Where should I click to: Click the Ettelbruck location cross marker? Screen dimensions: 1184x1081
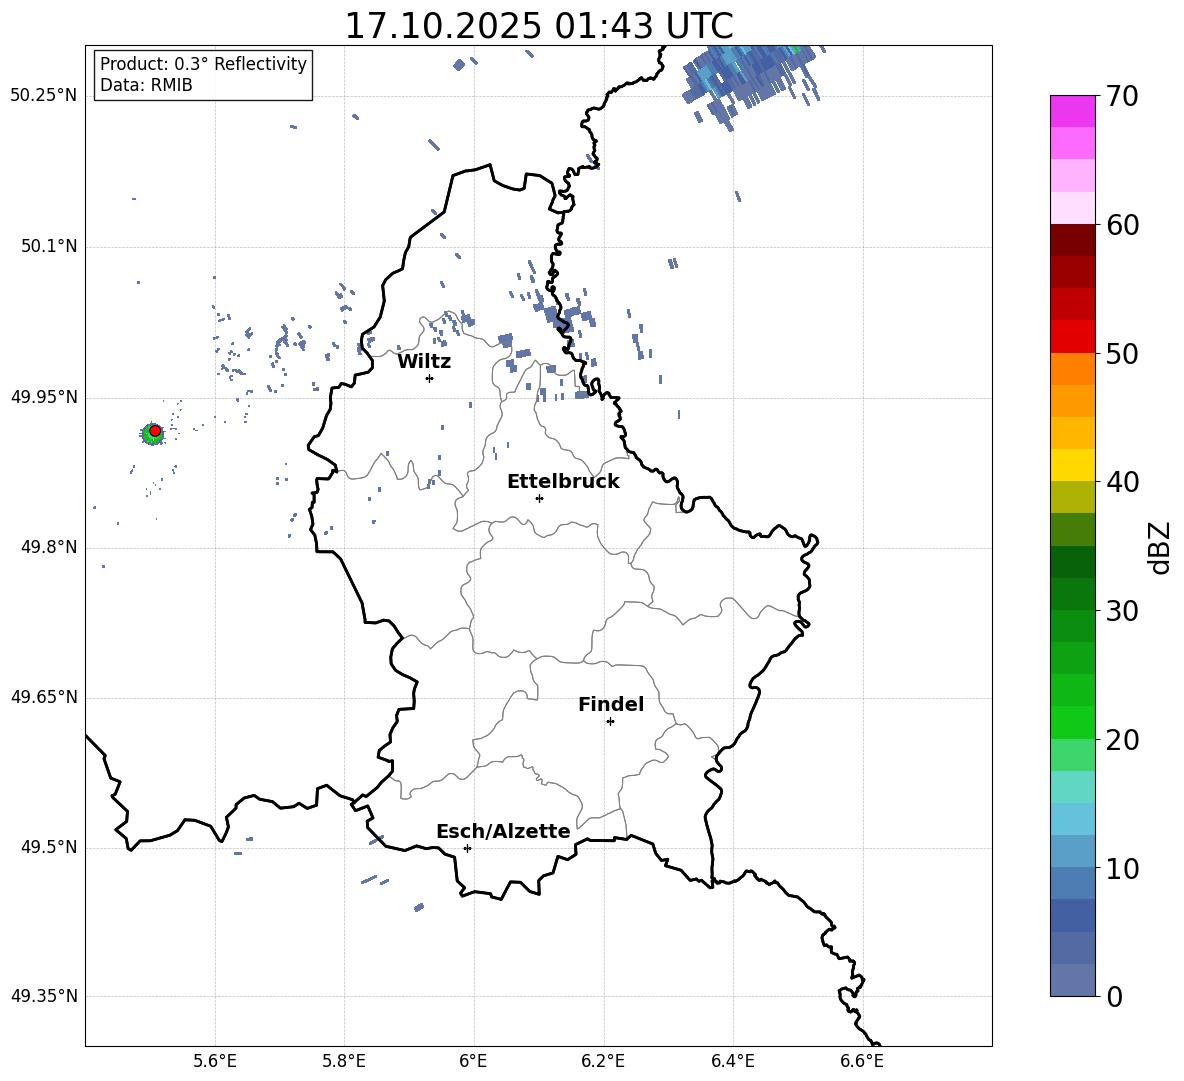pyautogui.click(x=539, y=498)
